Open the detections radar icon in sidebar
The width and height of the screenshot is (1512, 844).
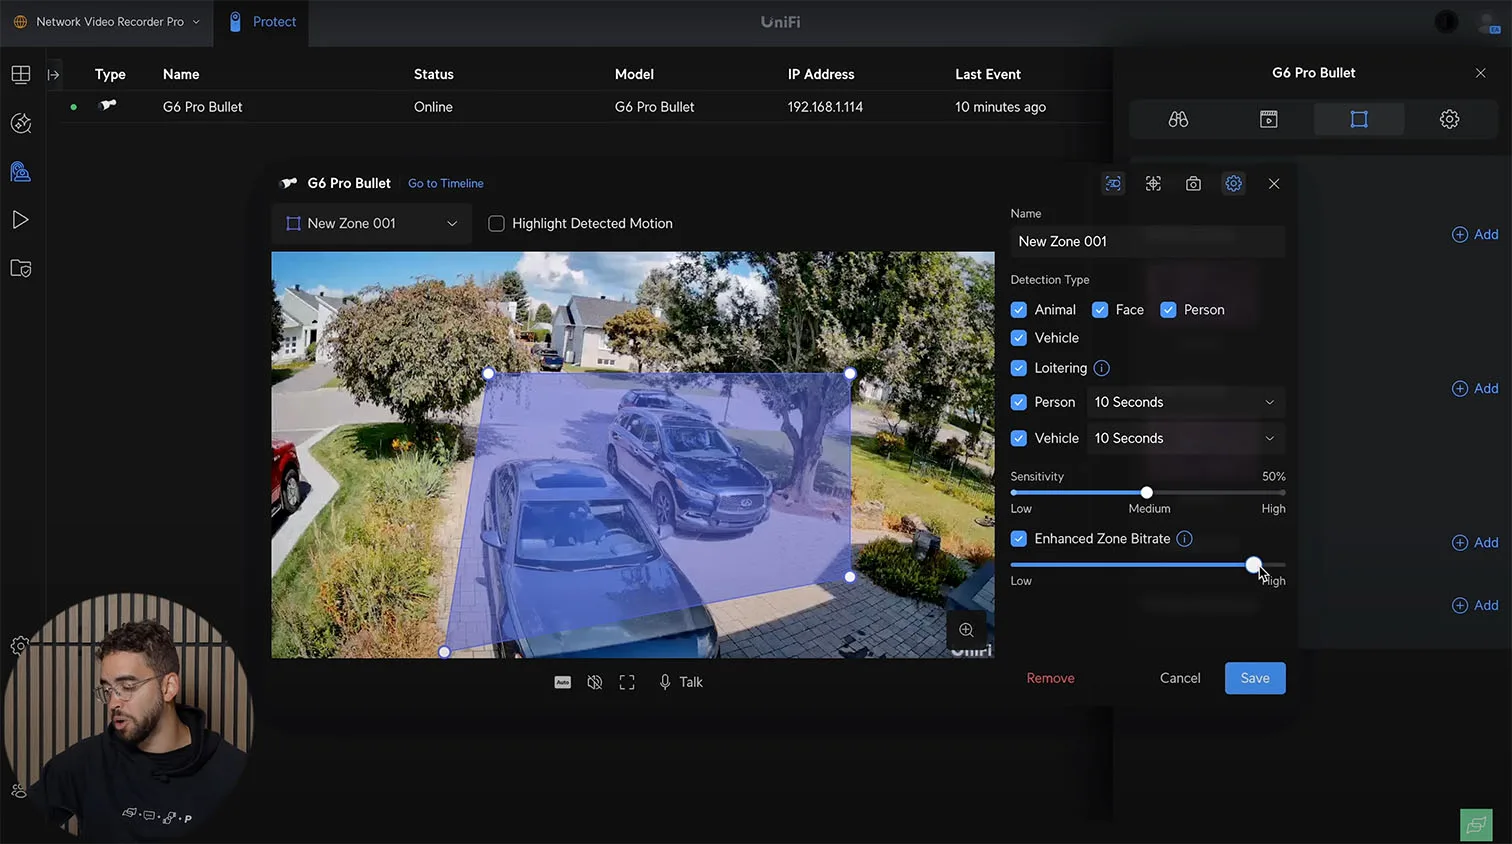(21, 123)
